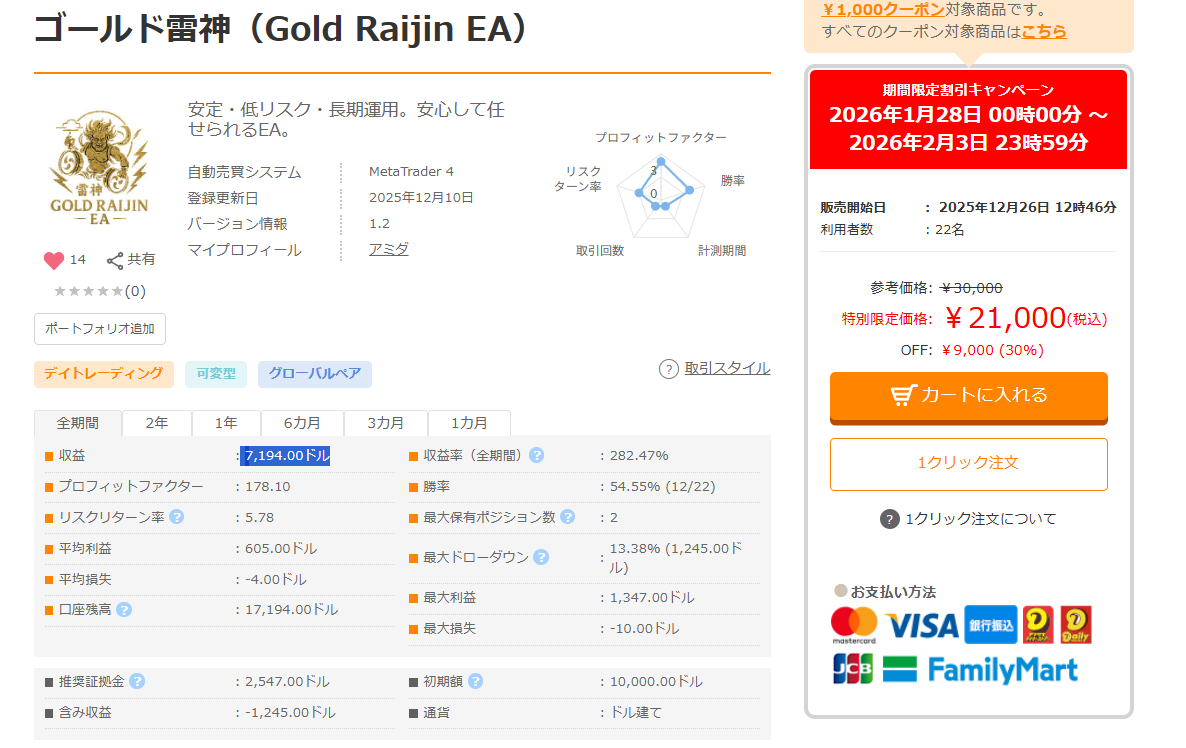Screen dimensions: 1186x748
Task: Click the ポートフォリオ追加 button
Action: [100, 329]
